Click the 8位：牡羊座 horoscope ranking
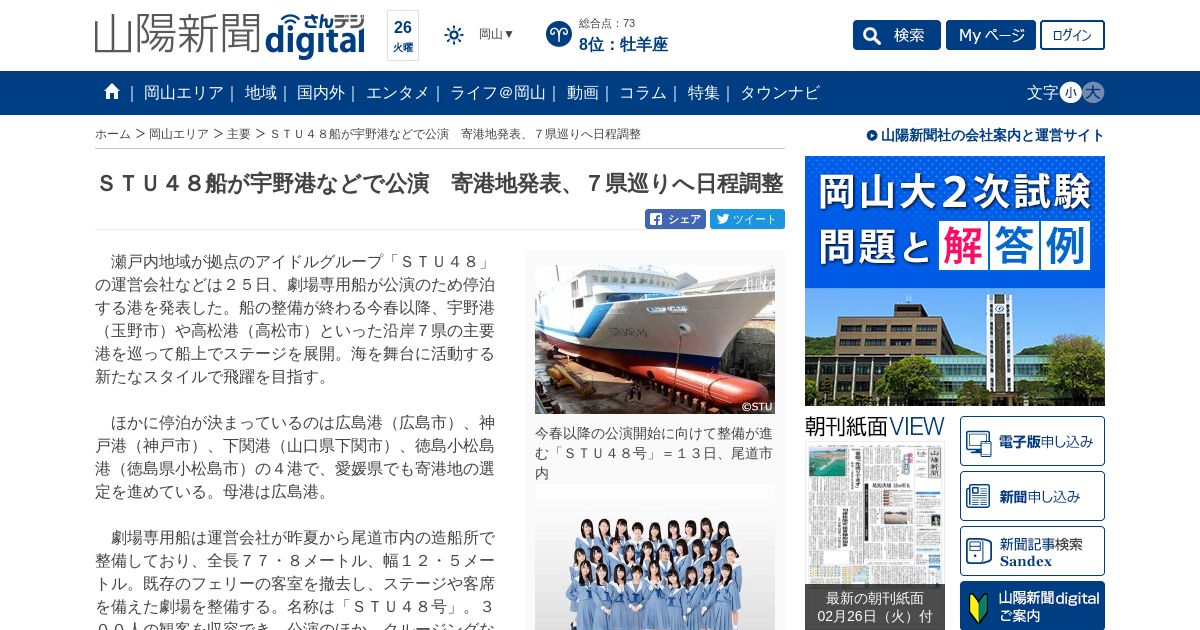Image resolution: width=1200 pixels, height=630 pixels. pyautogui.click(x=623, y=44)
